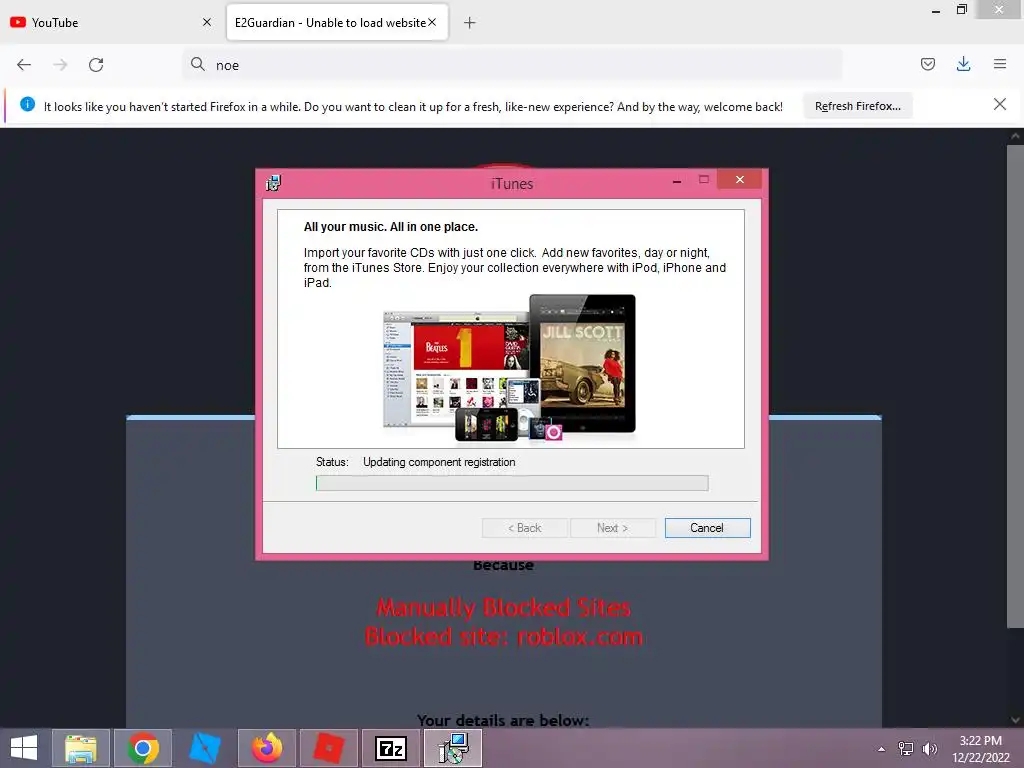
Task: Click the search magnifier in the address bar
Action: (x=197, y=64)
